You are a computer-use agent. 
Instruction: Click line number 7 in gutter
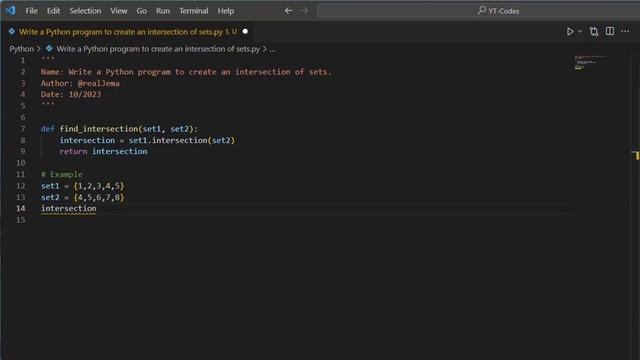tap(23, 129)
